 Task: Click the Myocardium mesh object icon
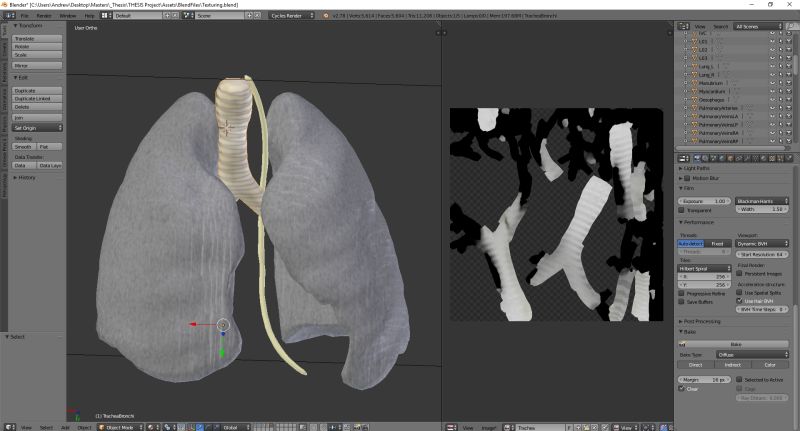click(x=694, y=91)
